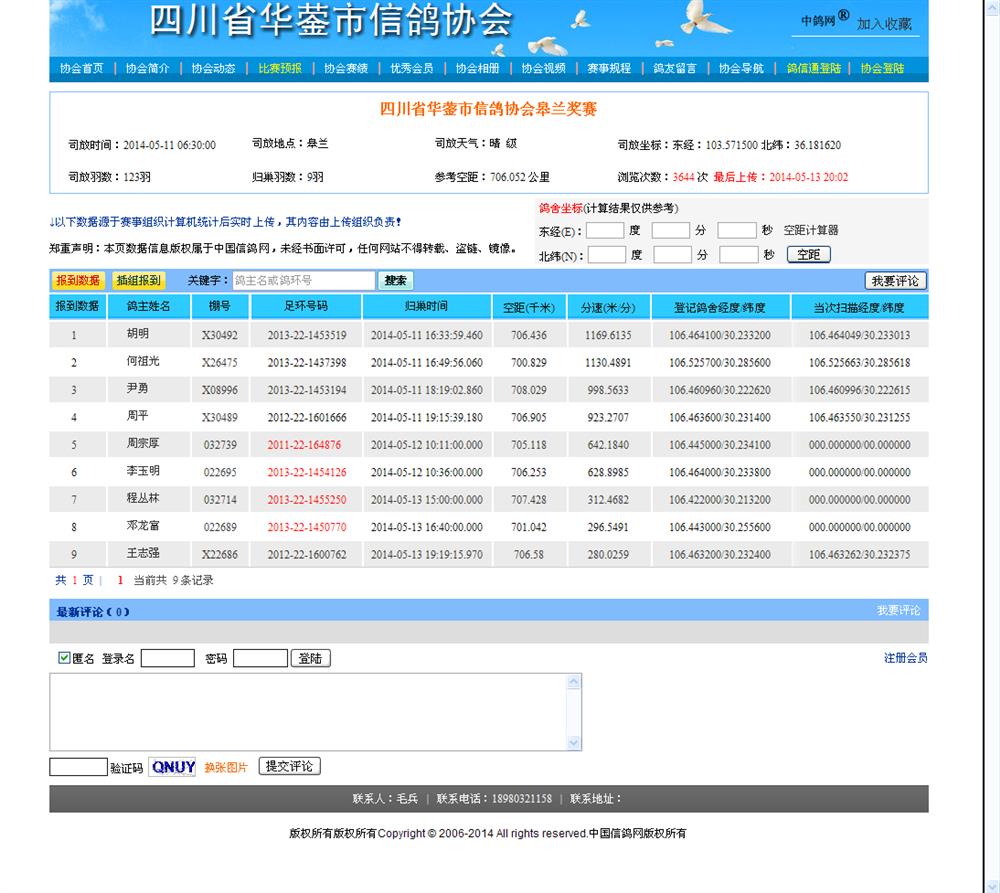Image resolution: width=1000 pixels, height=893 pixels.
Task: Toggle the 匿名 checkbox
Action: (x=64, y=658)
